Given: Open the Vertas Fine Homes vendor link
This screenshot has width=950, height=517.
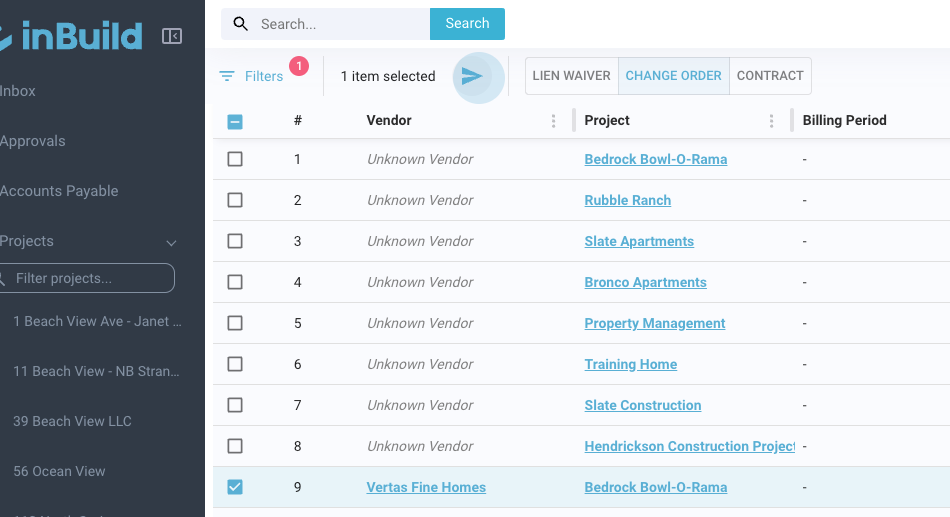Looking at the screenshot, I should click(426, 488).
